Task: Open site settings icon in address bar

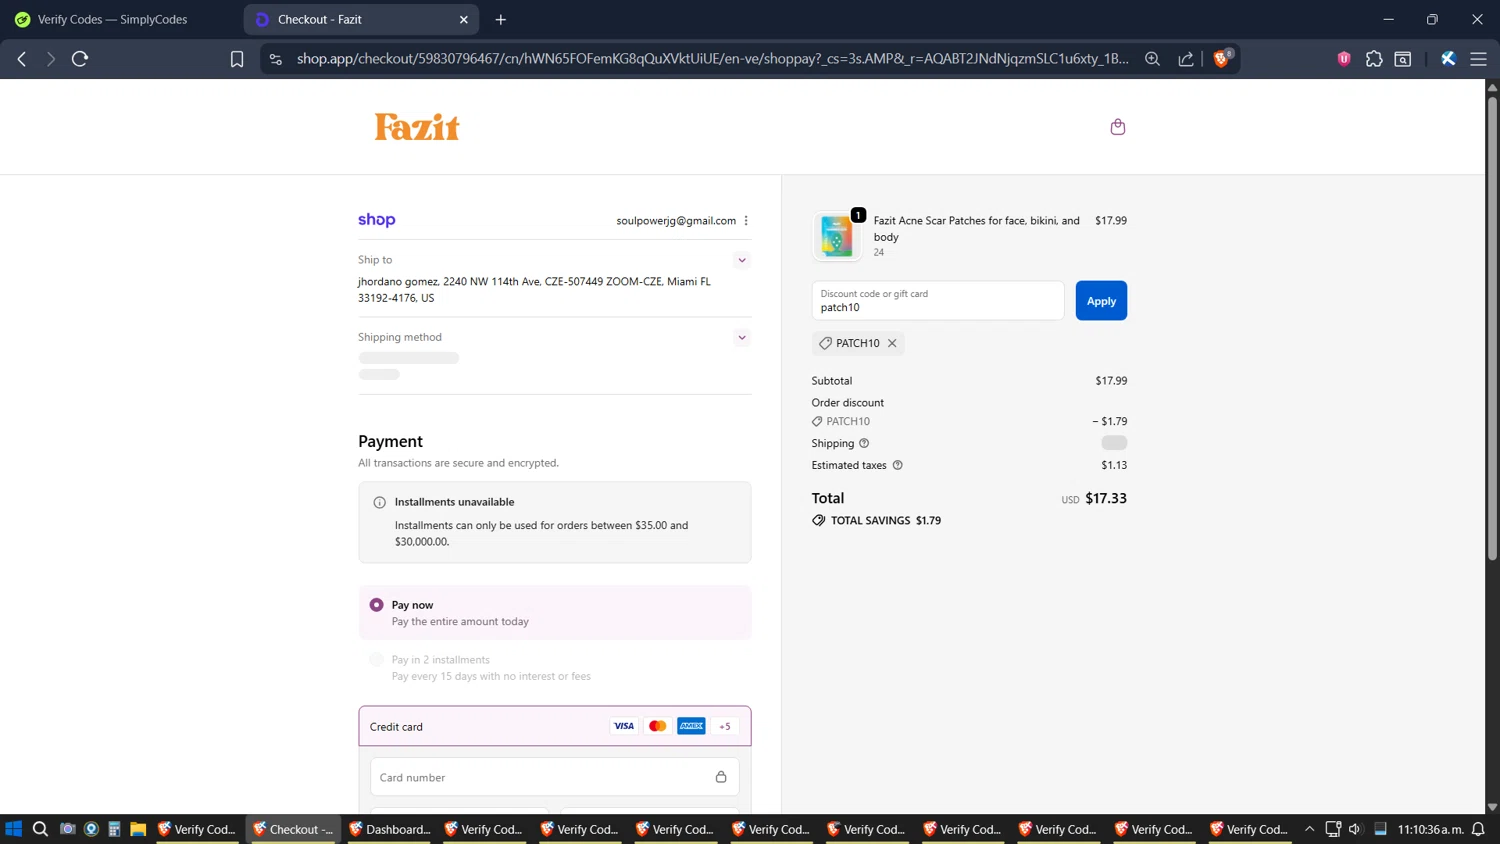Action: pos(276,59)
